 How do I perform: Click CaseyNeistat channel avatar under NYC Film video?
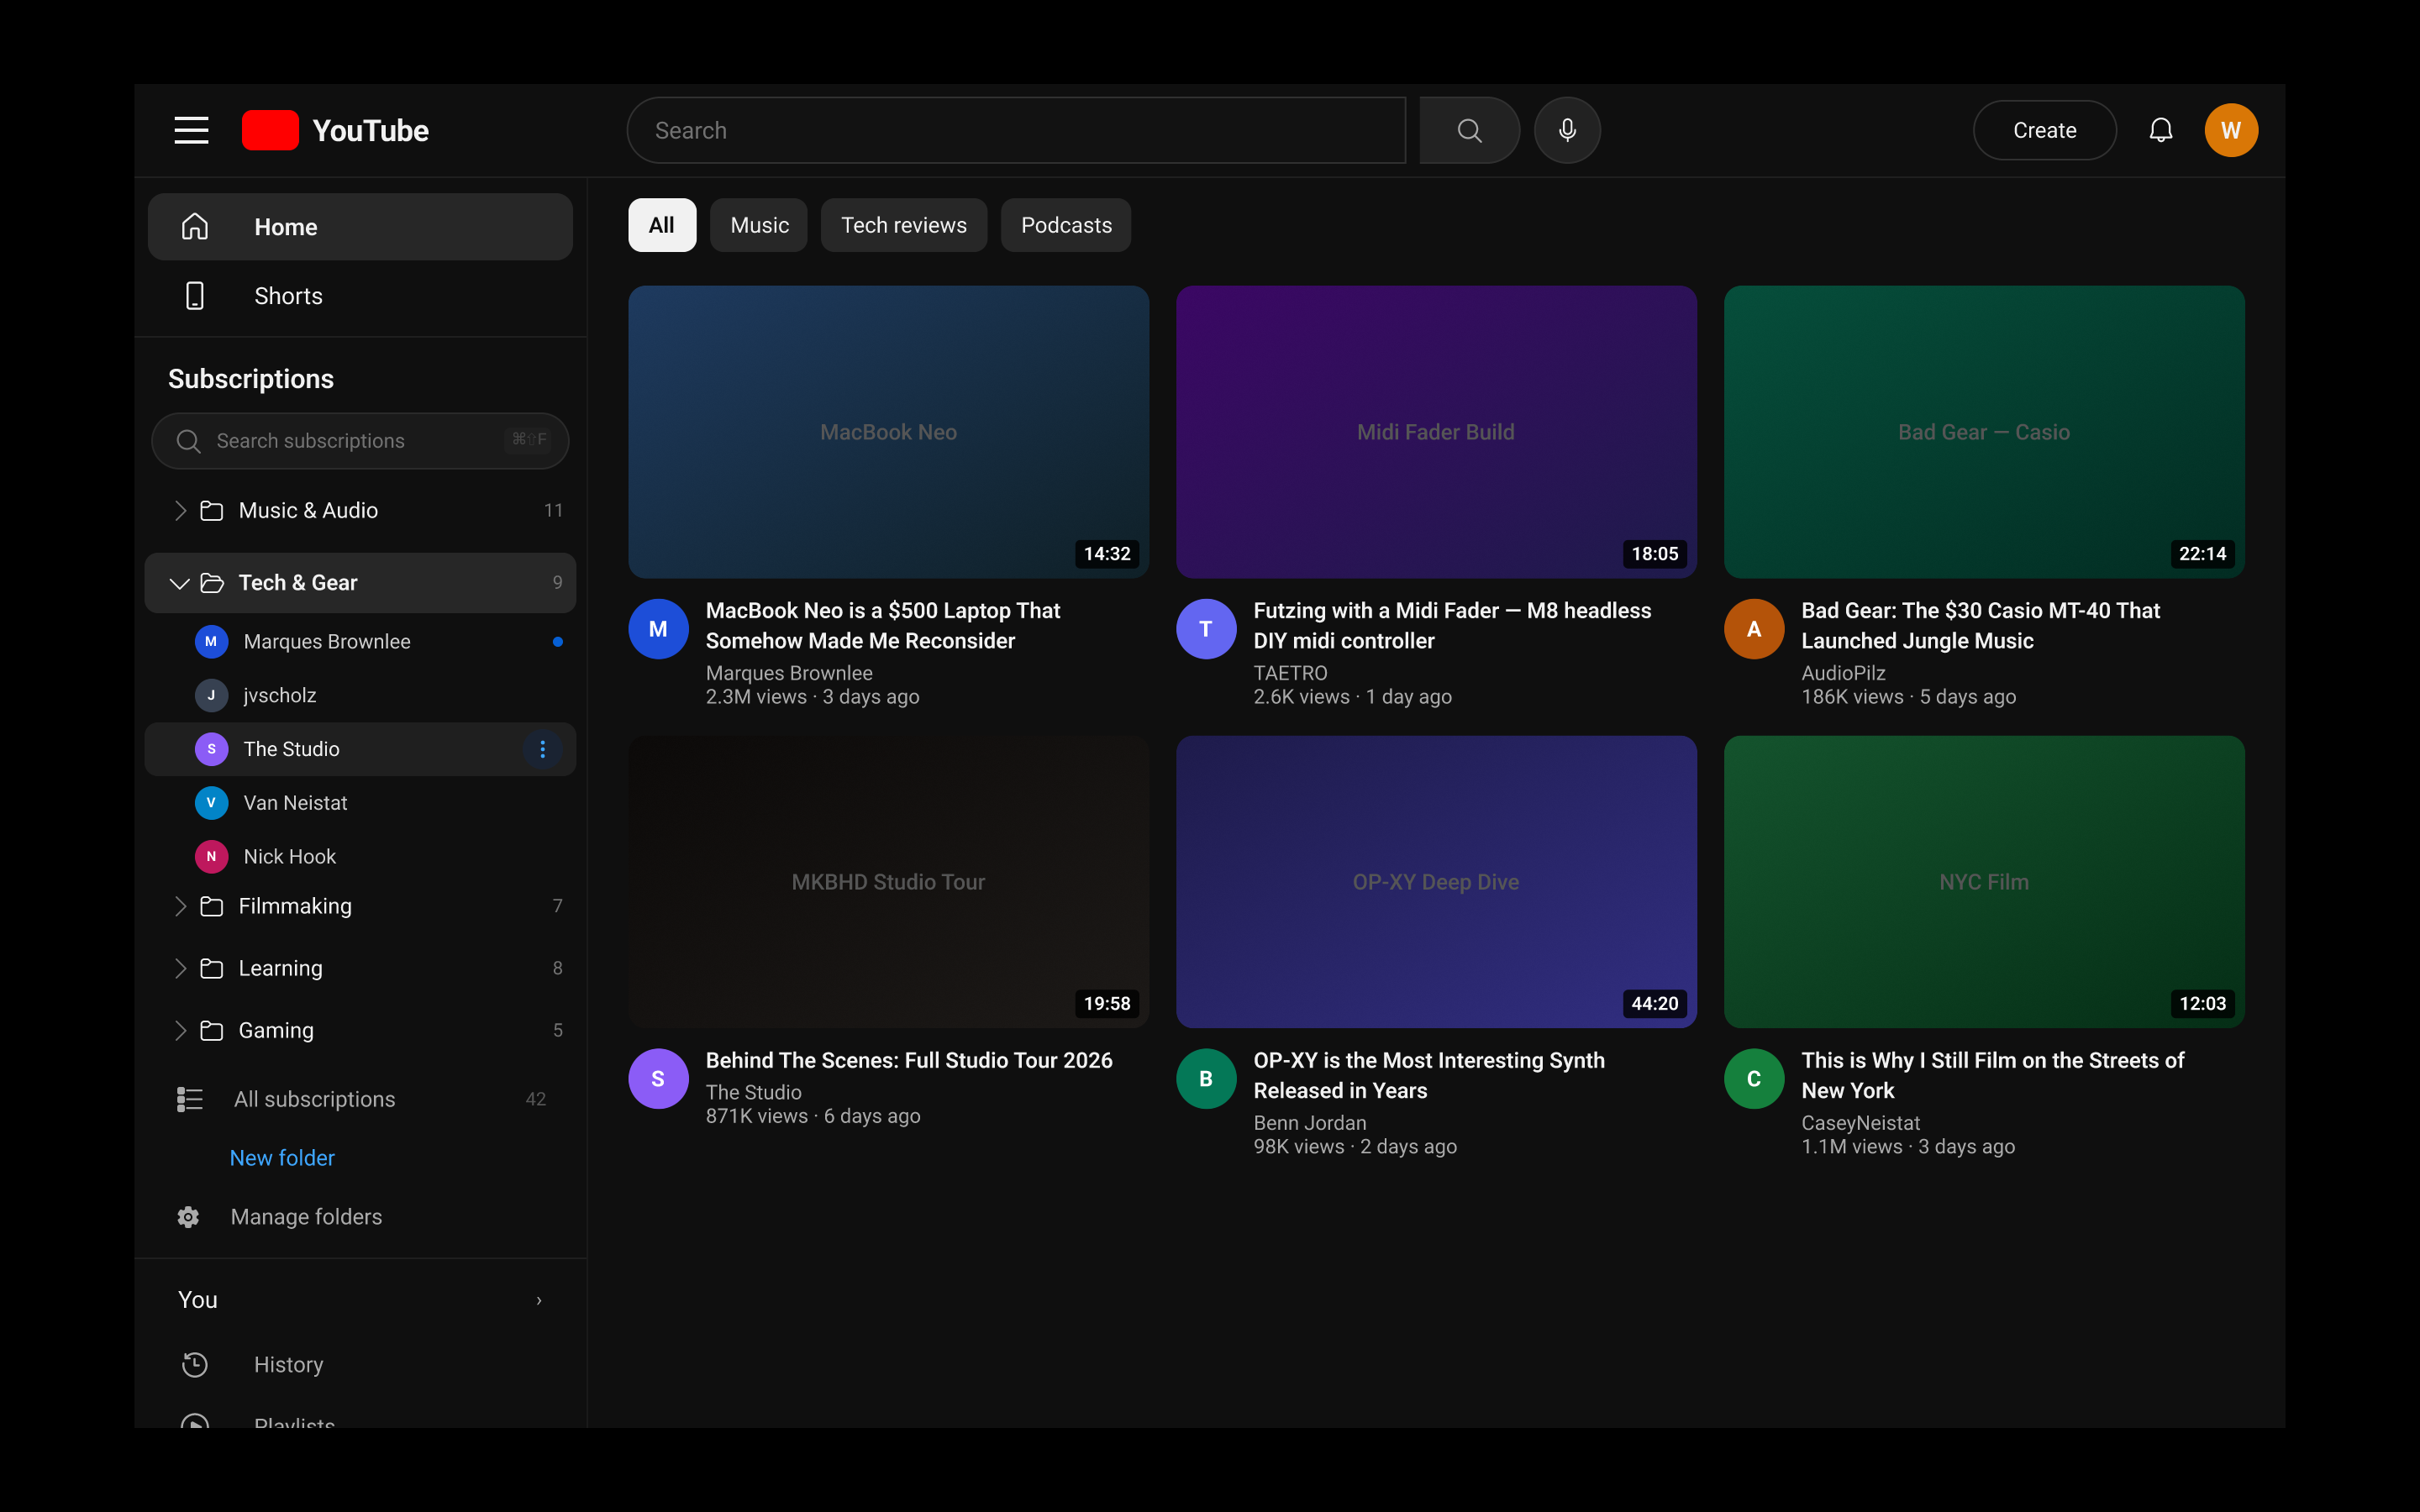point(1754,1079)
